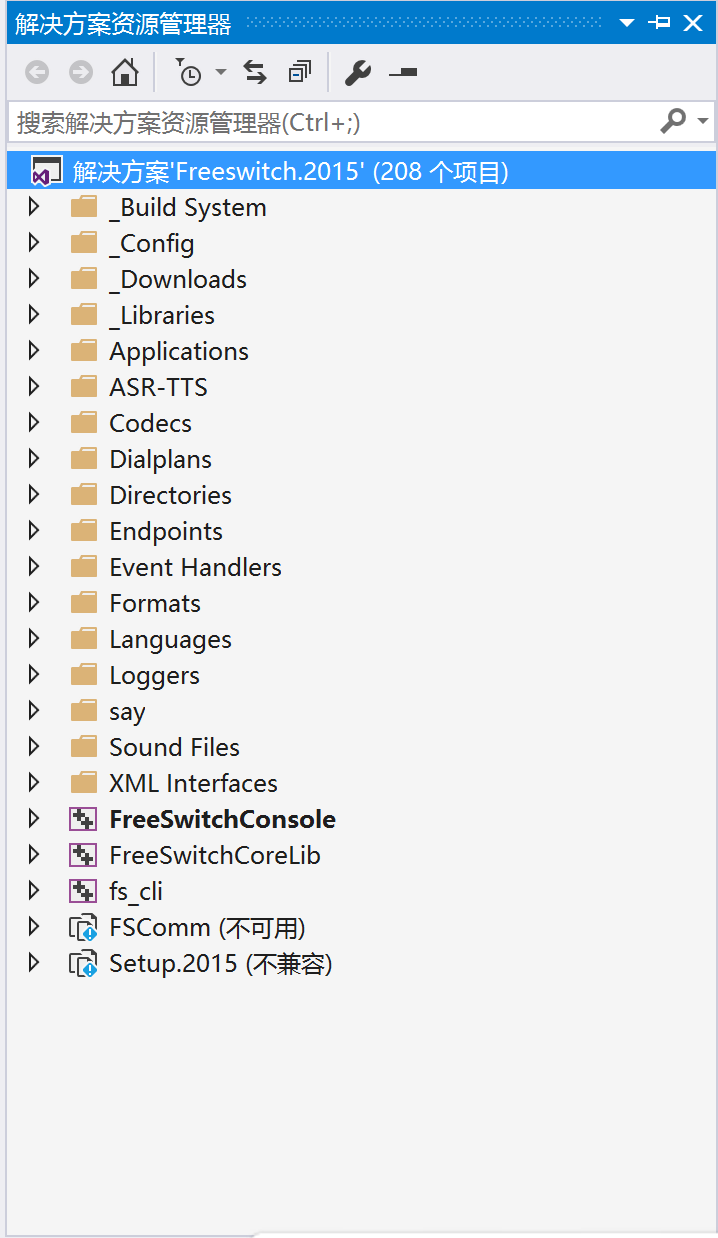This screenshot has width=718, height=1238.
Task: Click the Preview Selected Items dash icon
Action: pyautogui.click(x=403, y=72)
